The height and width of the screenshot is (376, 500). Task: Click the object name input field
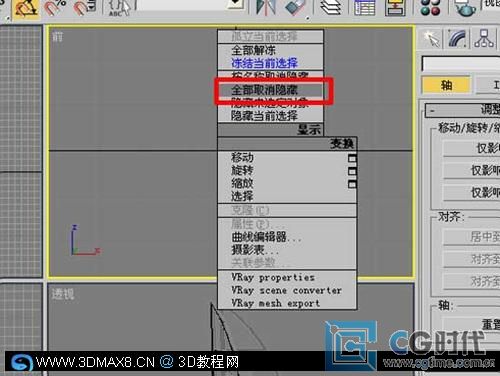(x=461, y=63)
